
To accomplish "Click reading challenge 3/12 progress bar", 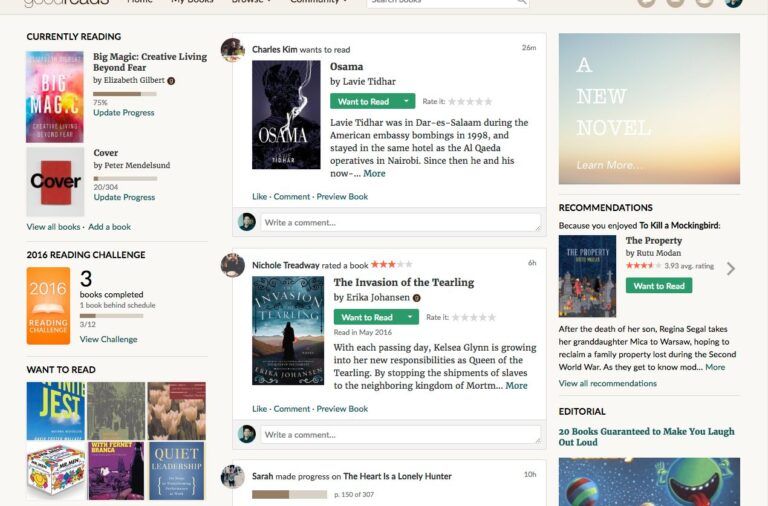I will (x=112, y=316).
